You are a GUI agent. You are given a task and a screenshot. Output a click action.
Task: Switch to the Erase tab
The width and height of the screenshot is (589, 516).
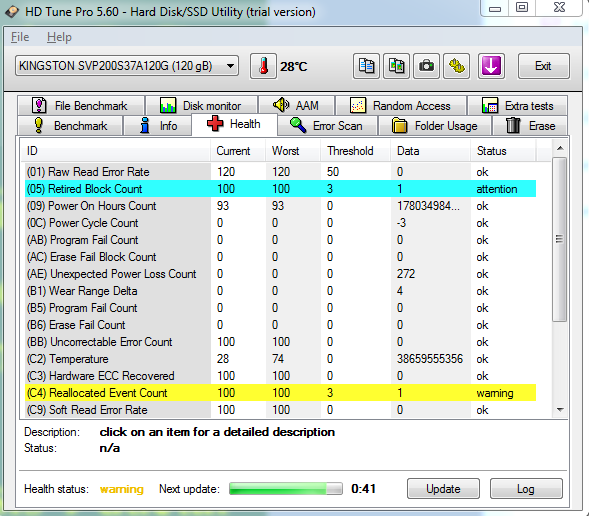(530, 125)
